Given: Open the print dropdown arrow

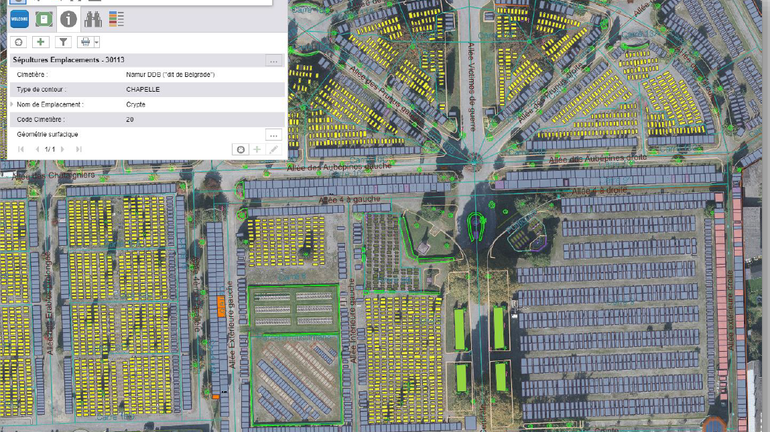Looking at the screenshot, I should click(x=96, y=42).
